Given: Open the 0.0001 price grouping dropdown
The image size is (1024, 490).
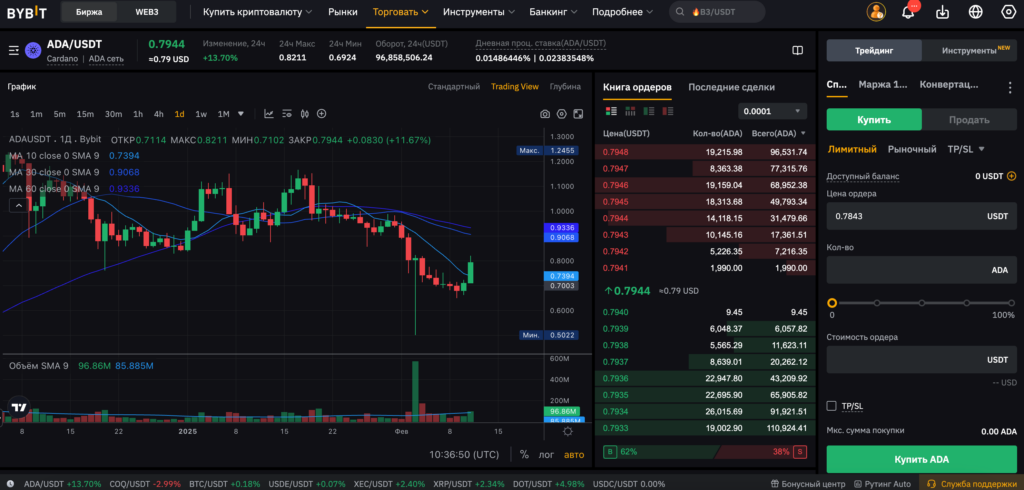Looking at the screenshot, I should point(773,111).
